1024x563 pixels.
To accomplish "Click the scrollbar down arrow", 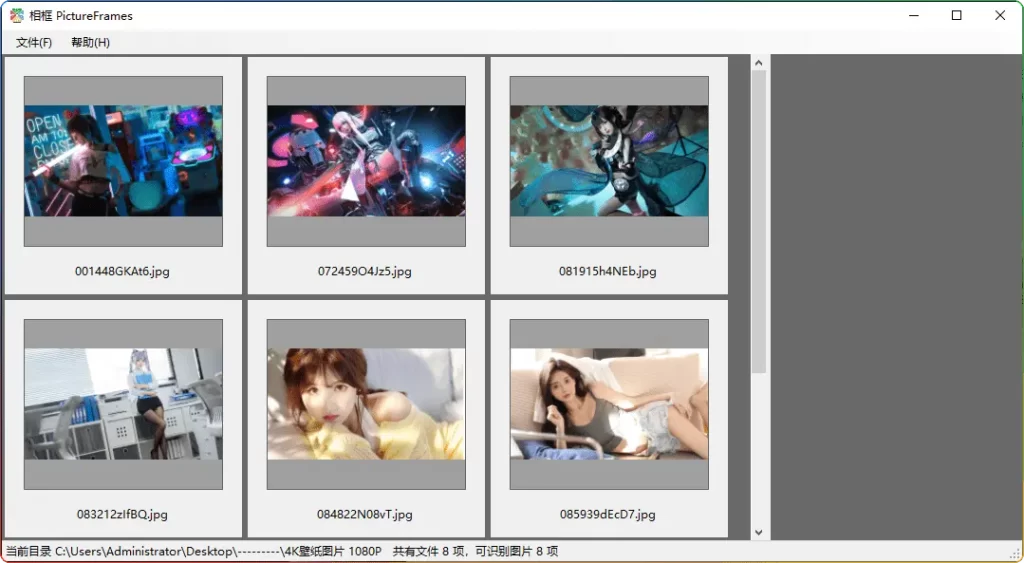I will (759, 532).
